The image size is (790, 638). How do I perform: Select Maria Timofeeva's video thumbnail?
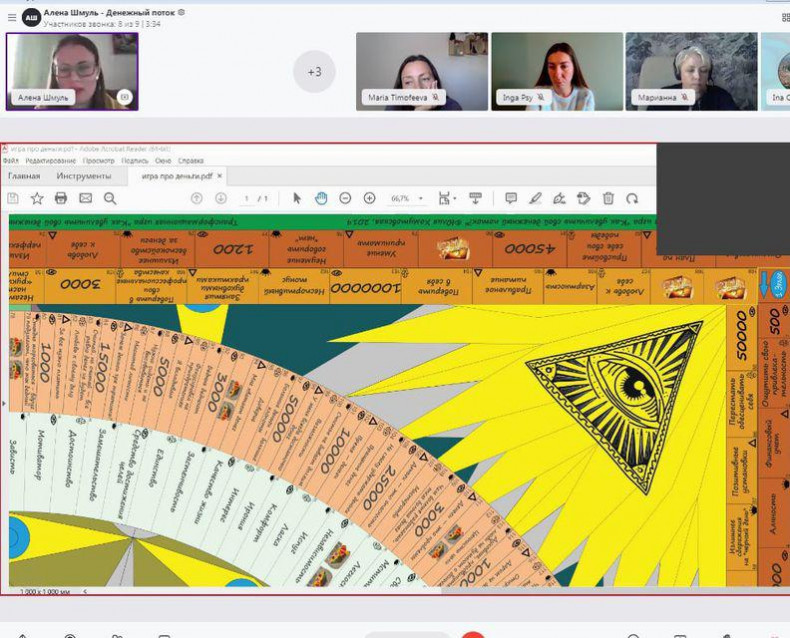(422, 70)
